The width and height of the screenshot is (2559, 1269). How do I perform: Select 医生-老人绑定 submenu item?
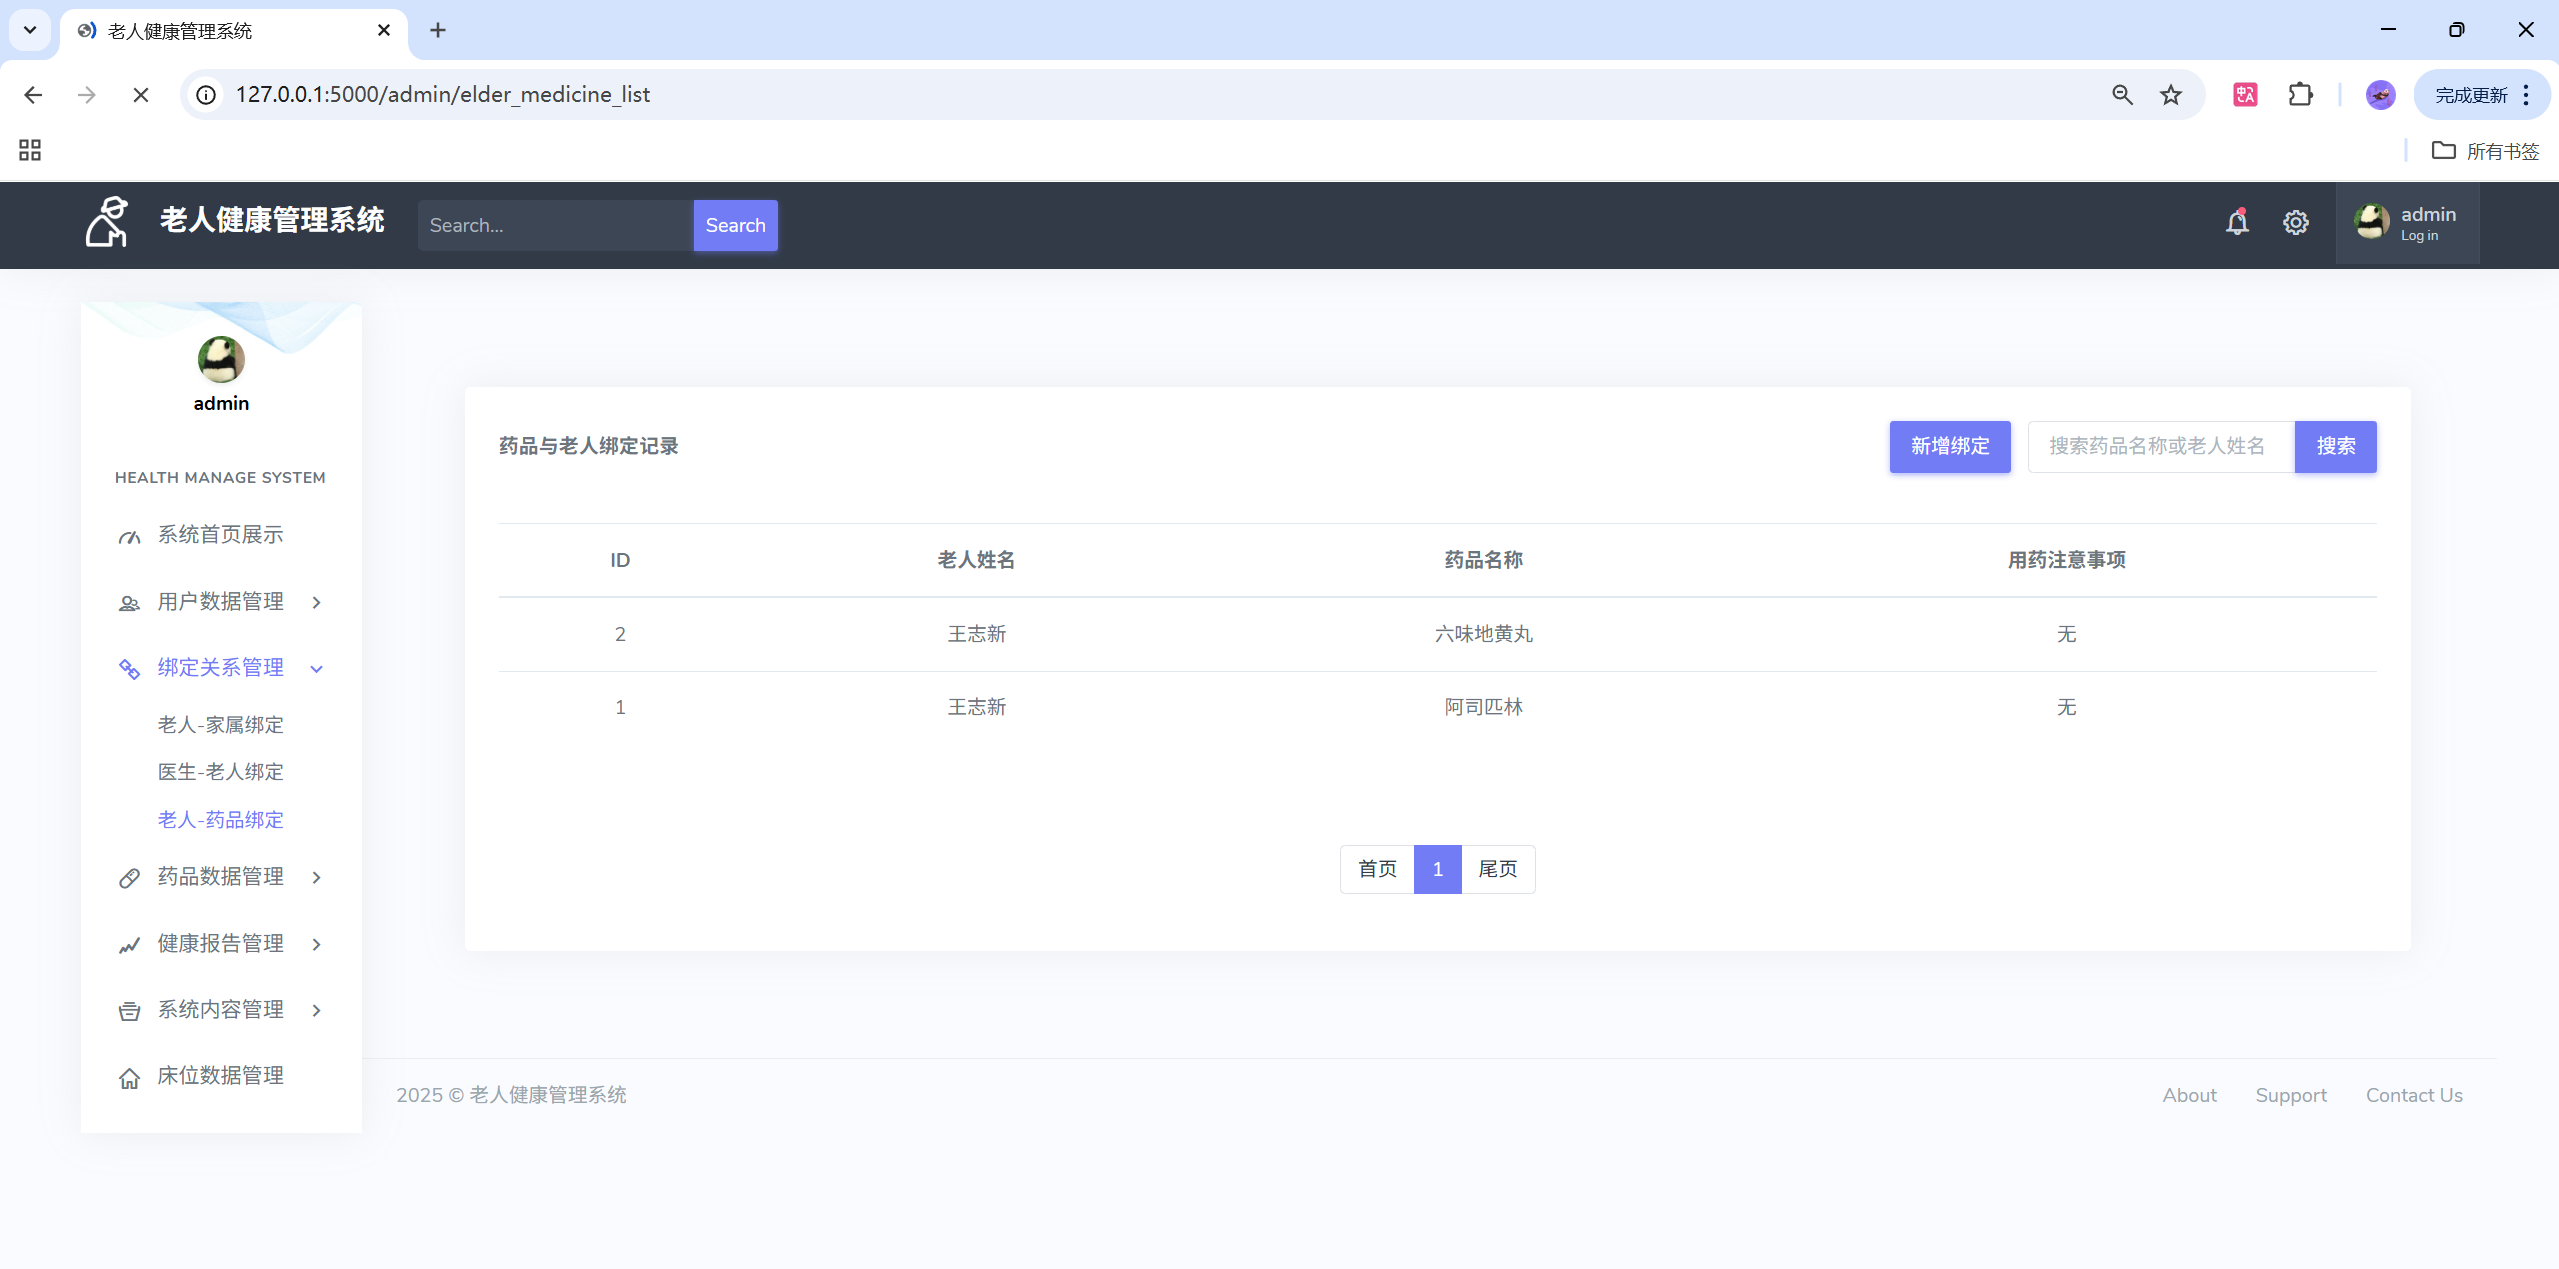[x=221, y=772]
